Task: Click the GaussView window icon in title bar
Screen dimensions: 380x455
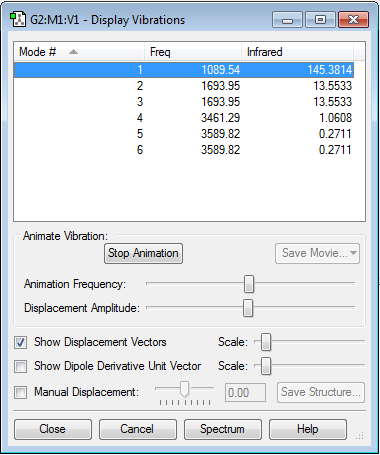Action: pos(18,20)
